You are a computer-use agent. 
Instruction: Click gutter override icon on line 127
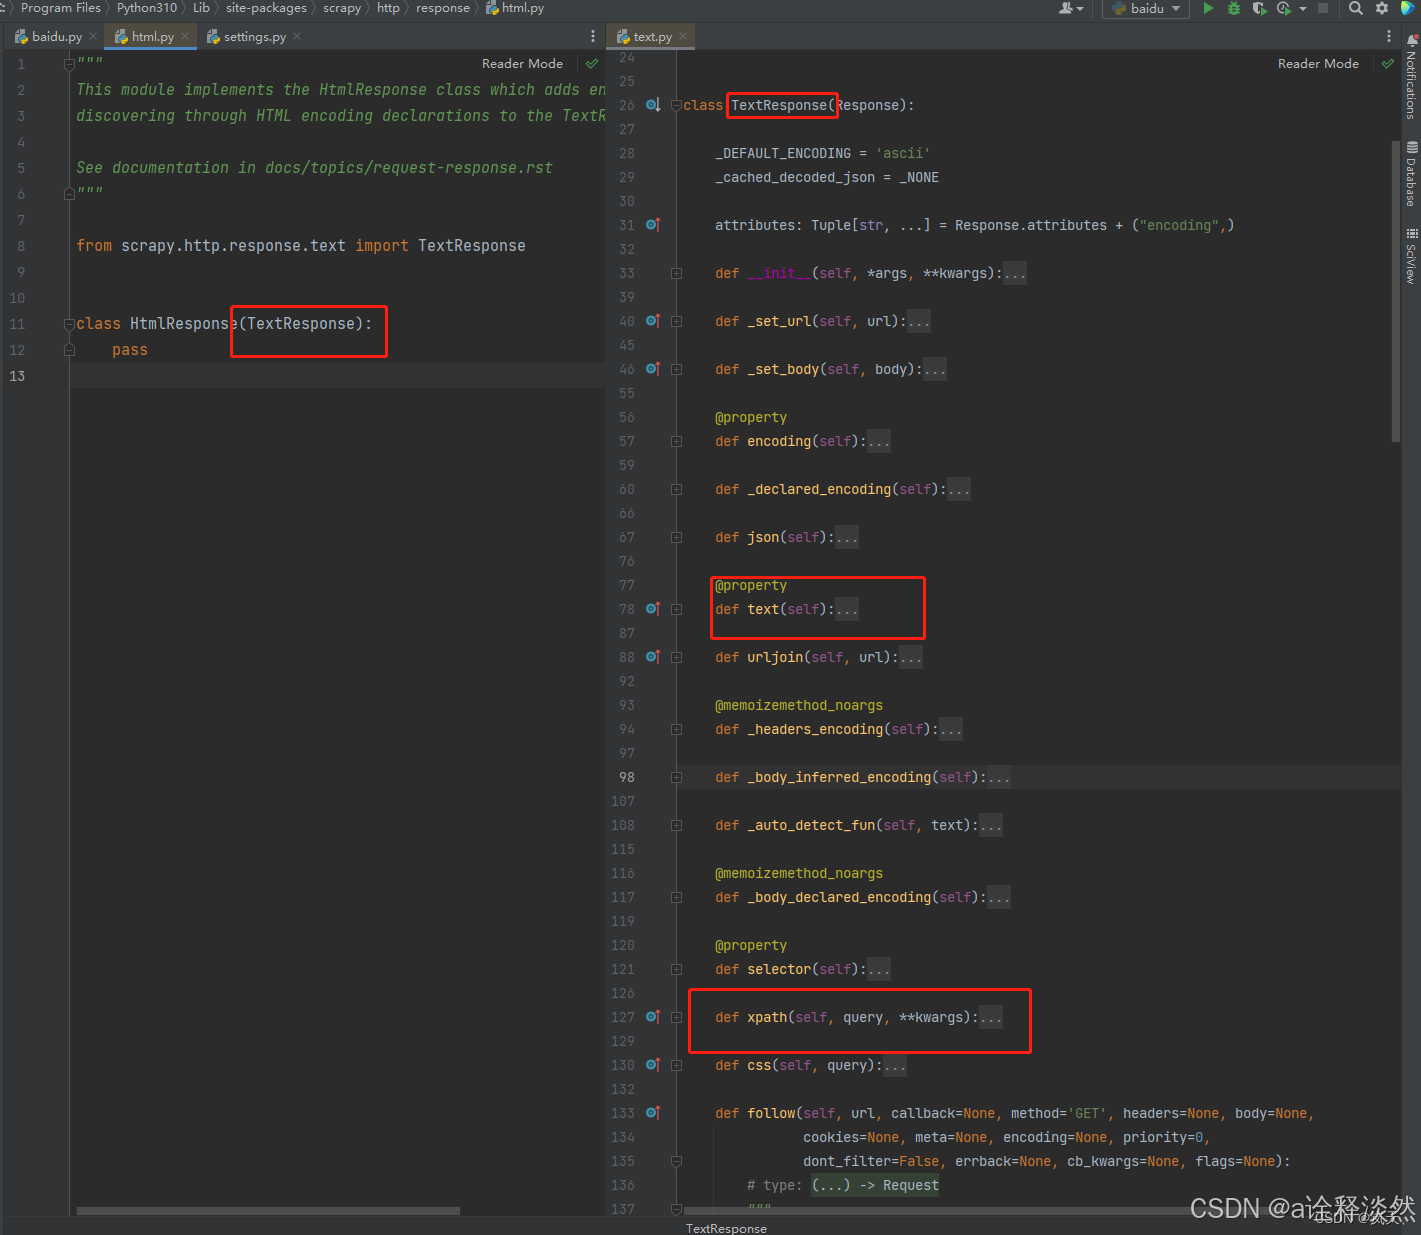point(653,1017)
